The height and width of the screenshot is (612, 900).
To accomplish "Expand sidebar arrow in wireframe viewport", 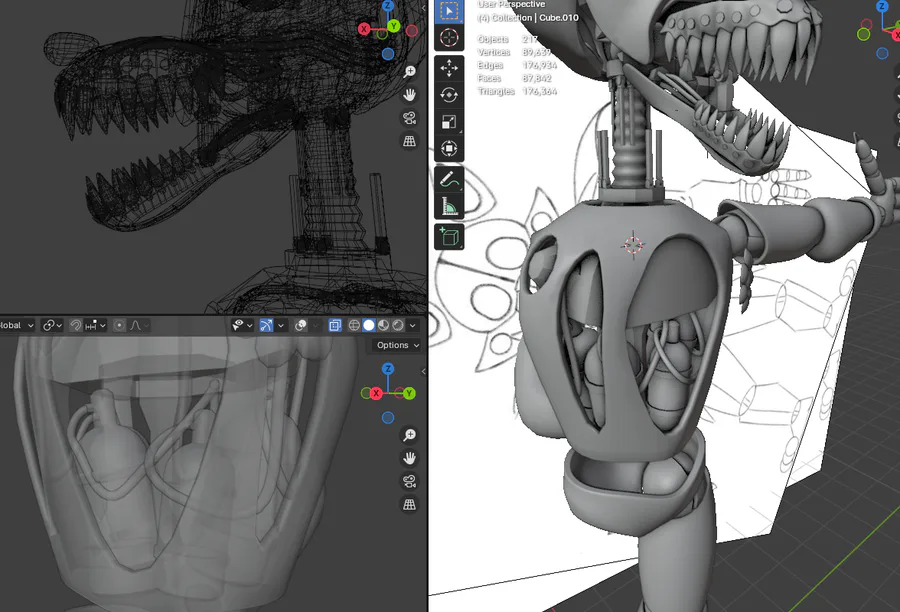I will (424, 8).
